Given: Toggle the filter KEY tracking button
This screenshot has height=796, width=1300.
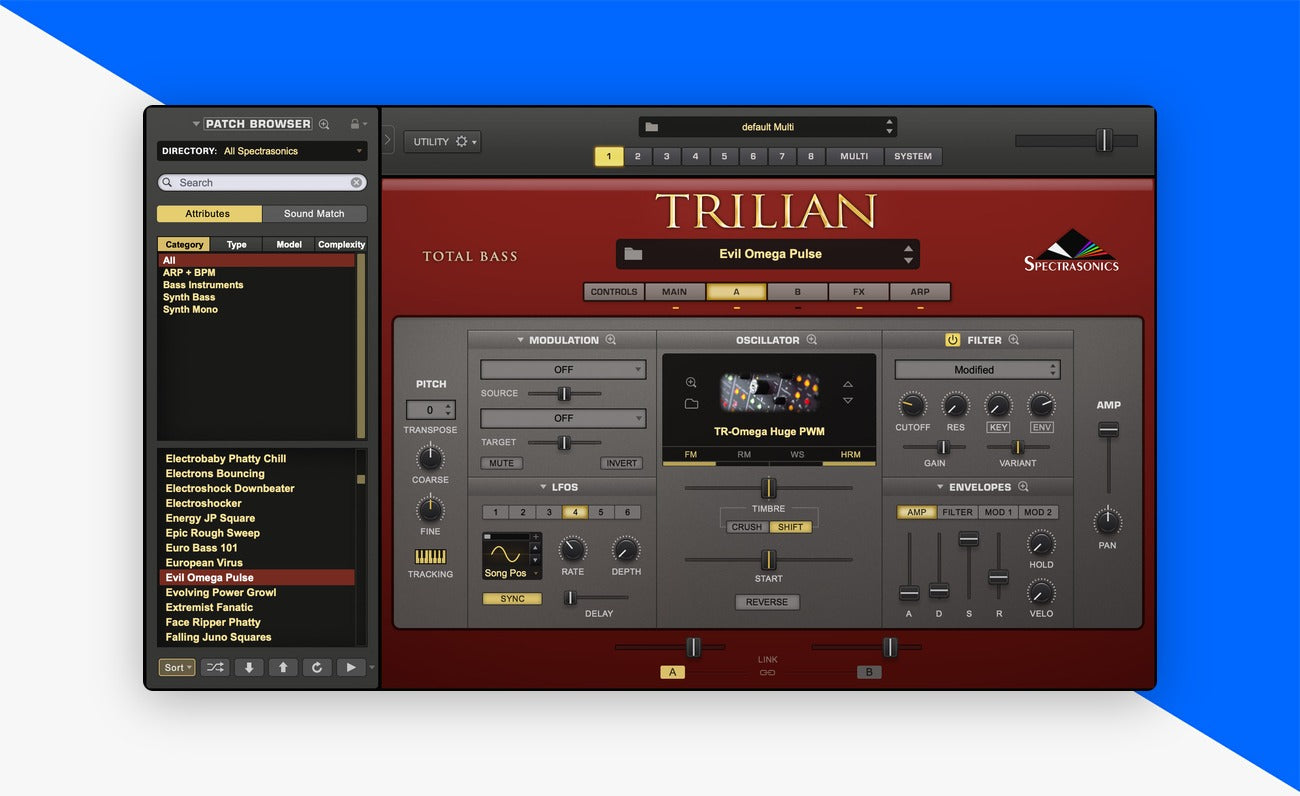Looking at the screenshot, I should point(998,427).
